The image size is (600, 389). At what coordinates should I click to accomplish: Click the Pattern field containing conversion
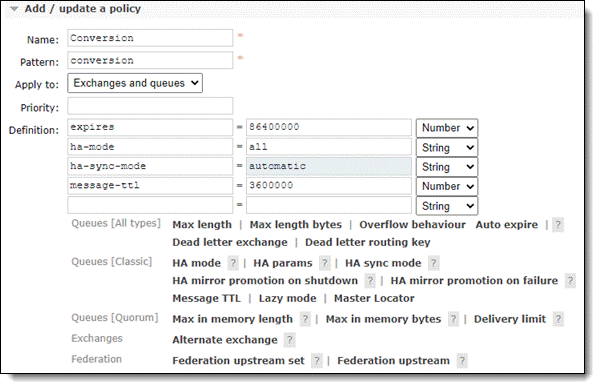click(x=150, y=60)
